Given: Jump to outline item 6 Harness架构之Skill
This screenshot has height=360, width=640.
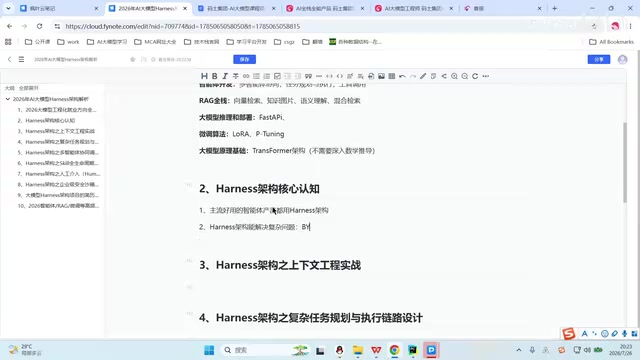Looking at the screenshot, I should pos(58,163).
